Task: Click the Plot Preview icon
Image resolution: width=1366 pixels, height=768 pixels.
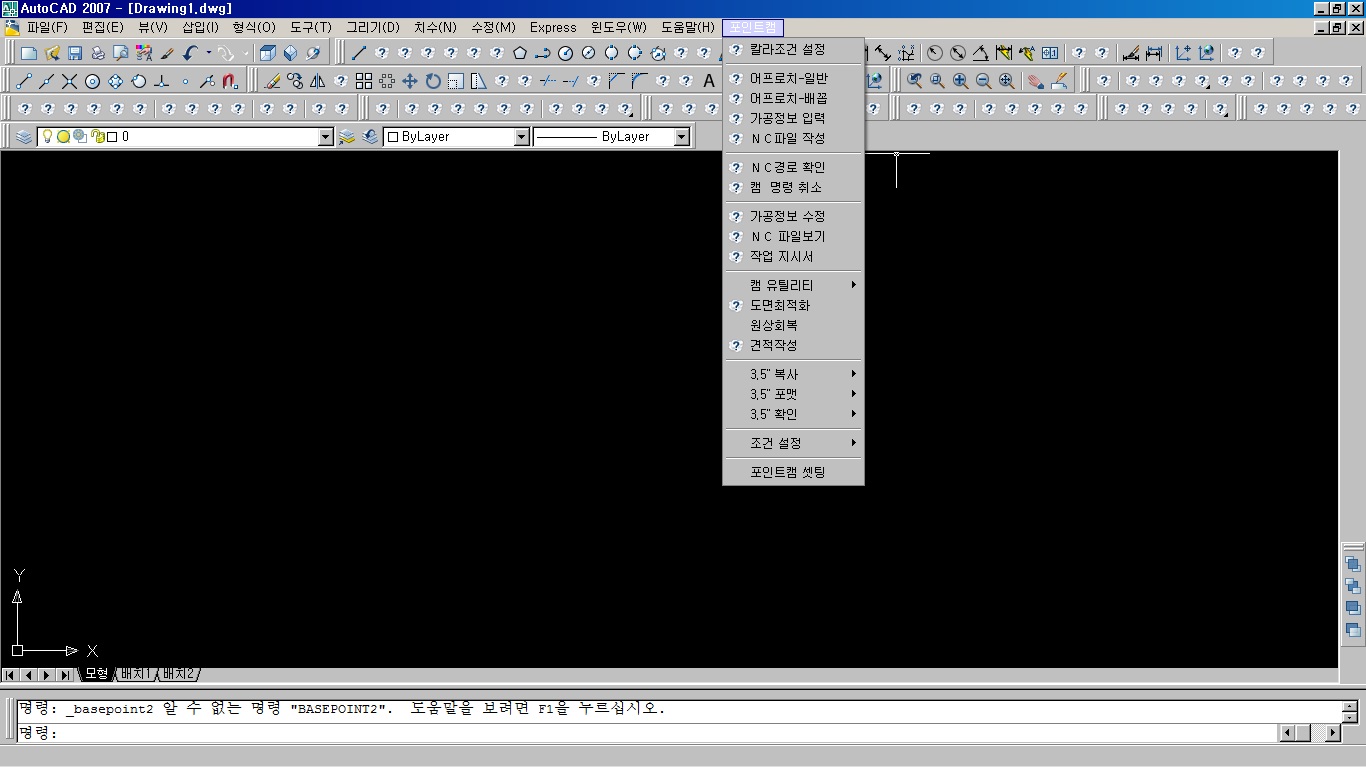Action: 121,53
